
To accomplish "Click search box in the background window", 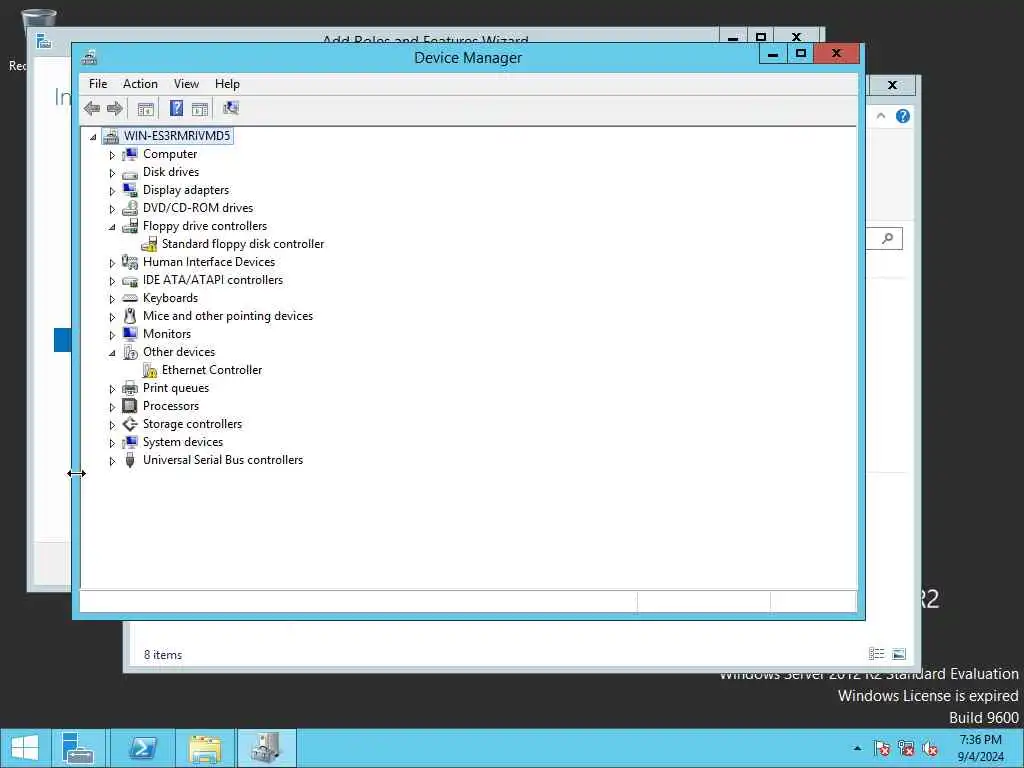I will pyautogui.click(x=884, y=238).
